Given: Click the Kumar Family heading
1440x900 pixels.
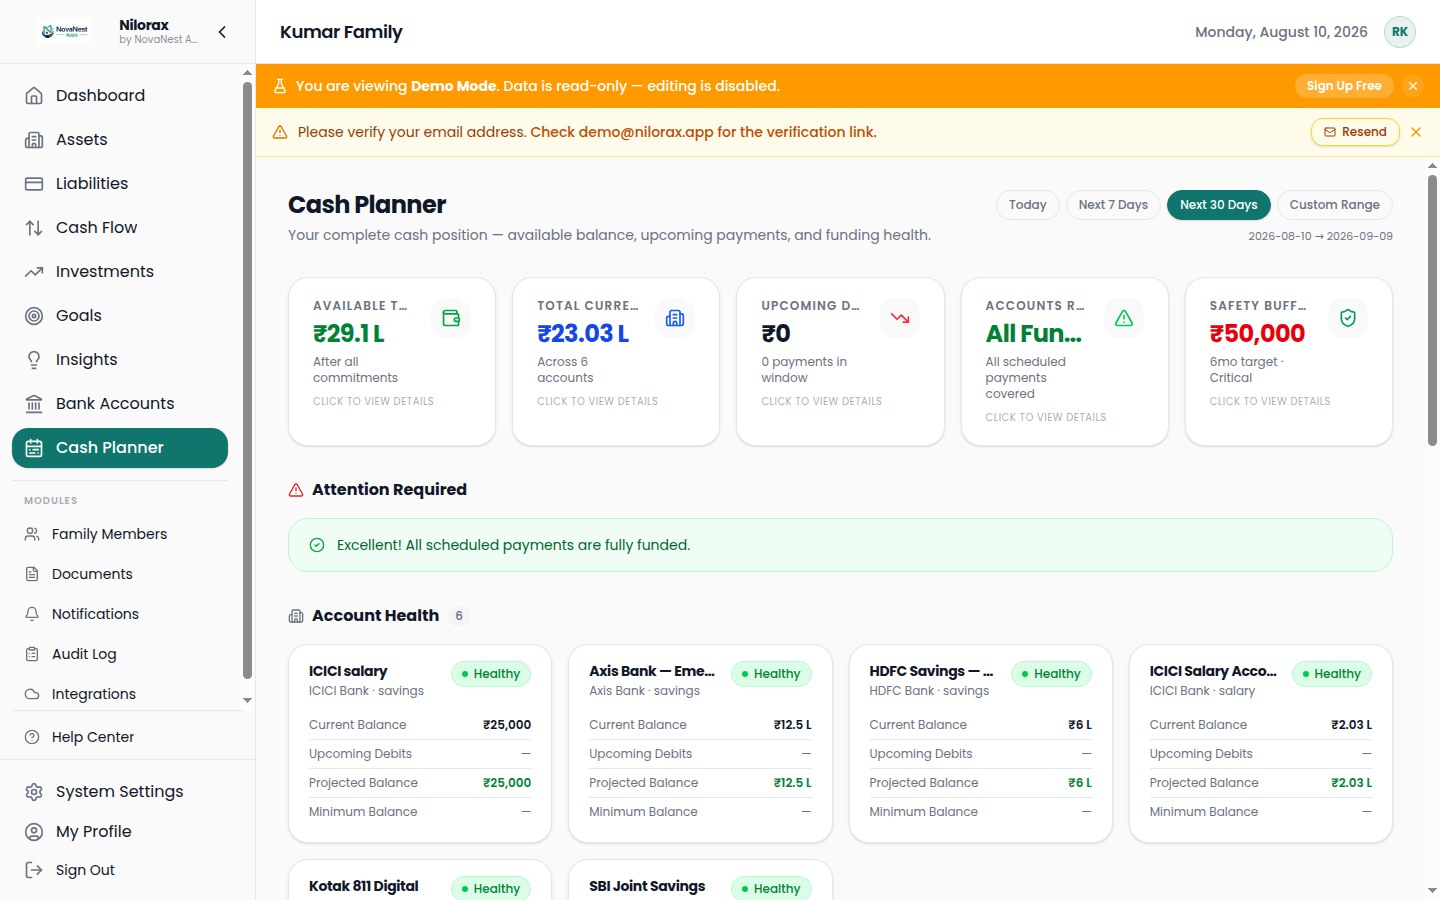Looking at the screenshot, I should 341,32.
